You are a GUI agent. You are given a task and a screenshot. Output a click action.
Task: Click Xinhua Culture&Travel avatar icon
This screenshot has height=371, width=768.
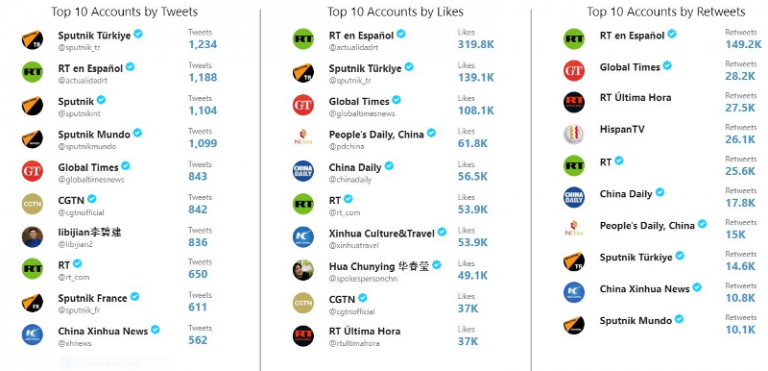coord(303,237)
